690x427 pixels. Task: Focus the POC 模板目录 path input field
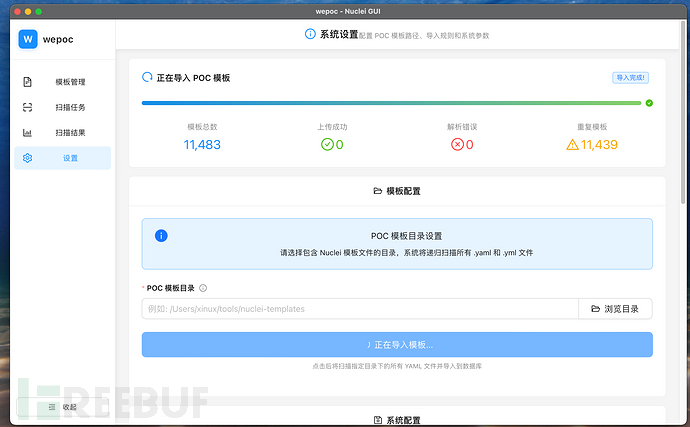pos(360,309)
